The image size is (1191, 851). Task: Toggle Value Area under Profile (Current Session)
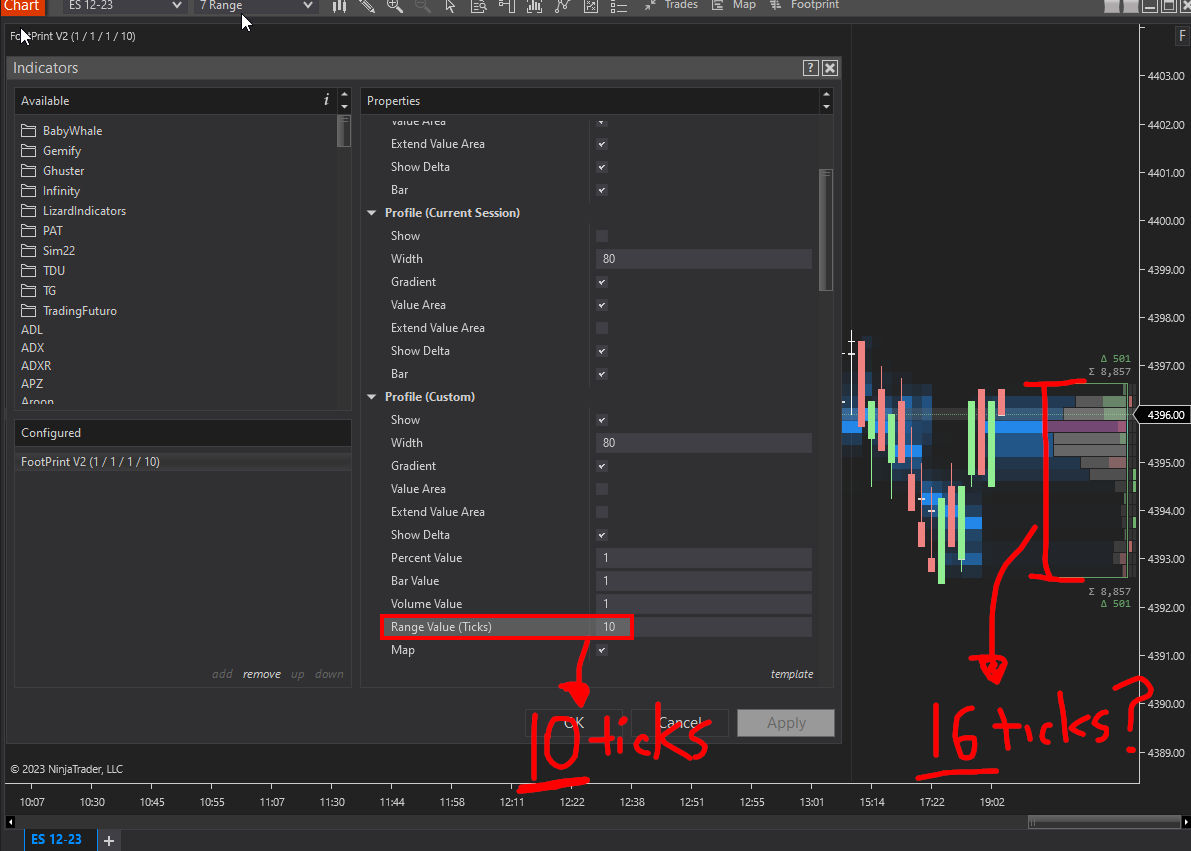pos(602,305)
